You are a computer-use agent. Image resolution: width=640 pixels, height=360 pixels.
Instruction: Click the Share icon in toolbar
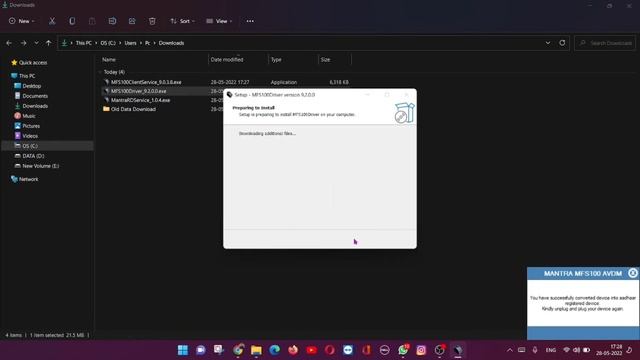(132, 21)
